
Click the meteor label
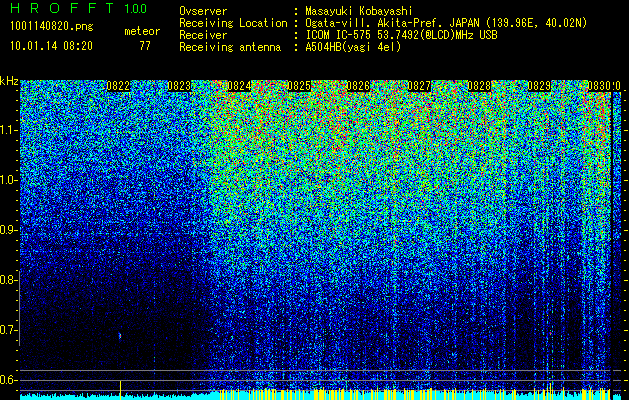coord(142,31)
